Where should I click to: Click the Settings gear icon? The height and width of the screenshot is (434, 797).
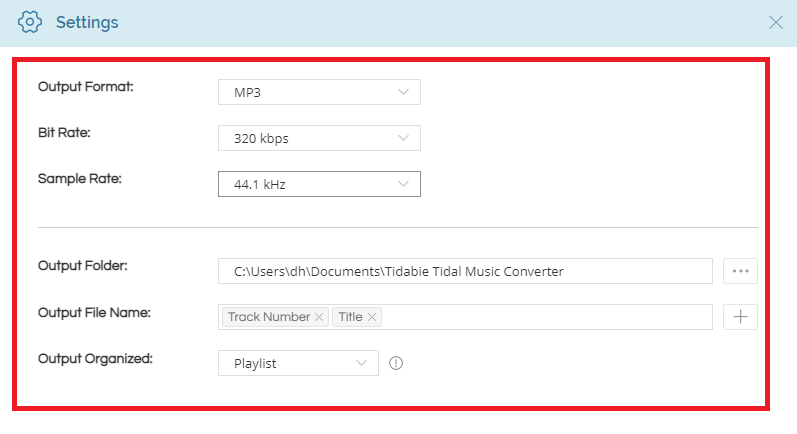pyautogui.click(x=31, y=22)
